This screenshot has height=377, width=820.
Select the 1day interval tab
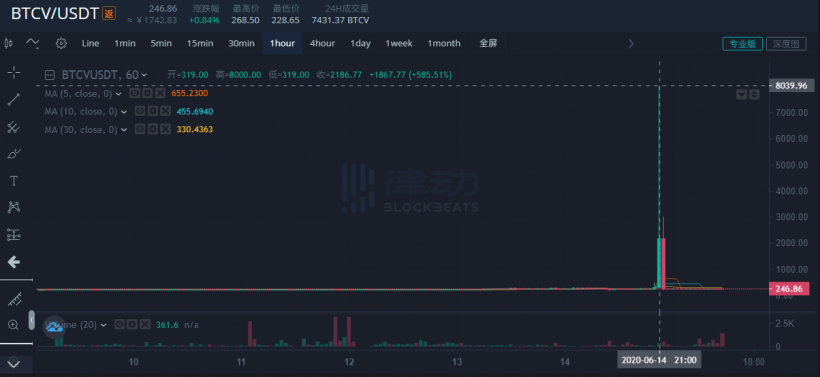coord(360,43)
